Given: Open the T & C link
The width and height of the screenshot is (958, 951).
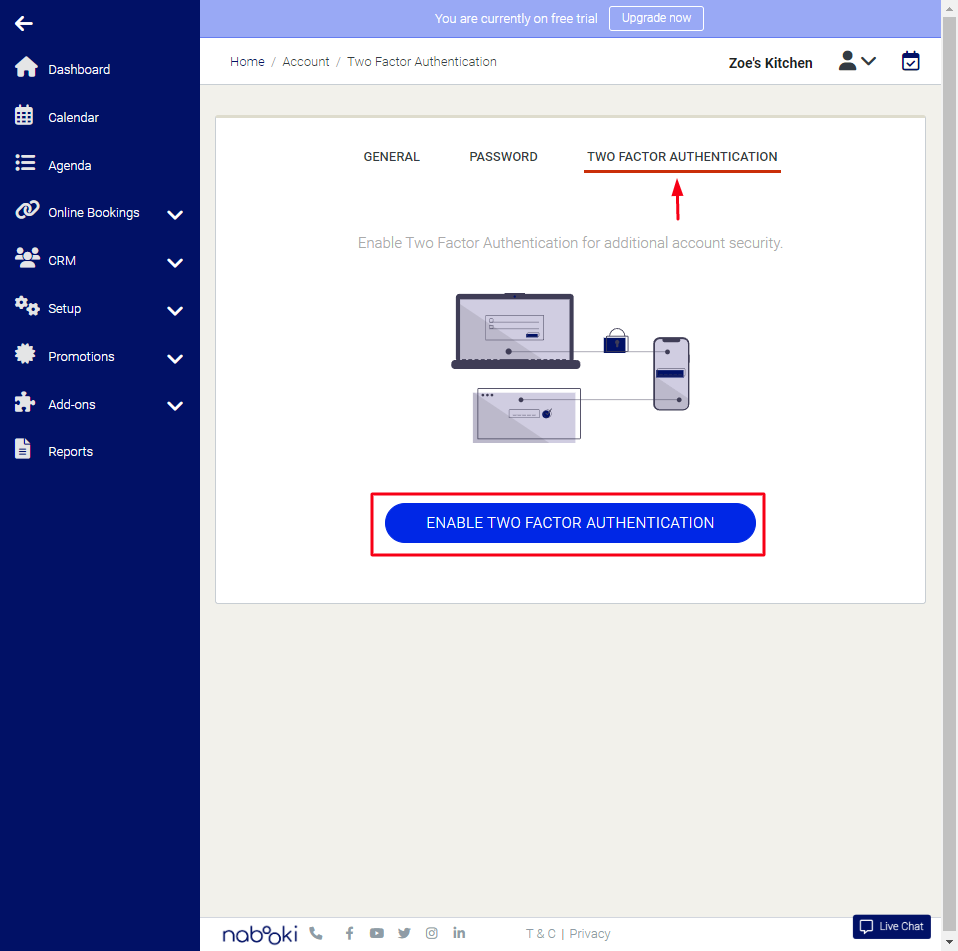Looking at the screenshot, I should [x=541, y=933].
